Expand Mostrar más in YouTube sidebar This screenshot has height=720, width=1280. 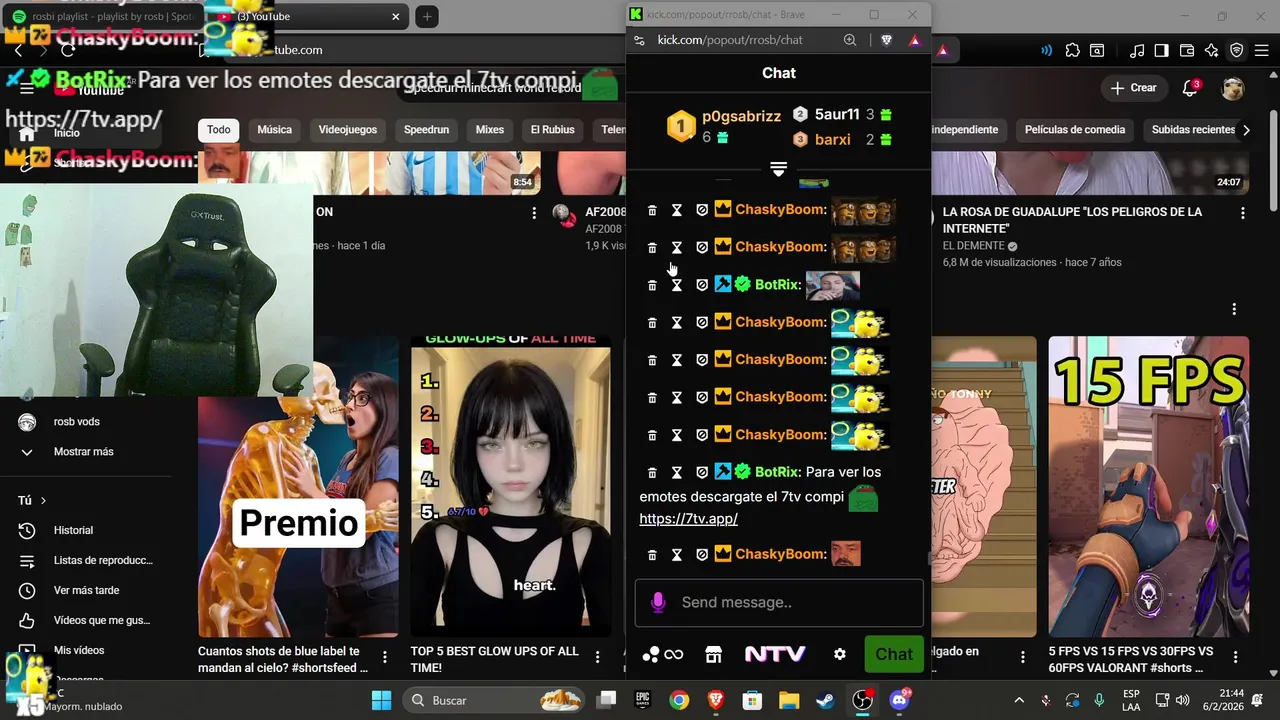tap(85, 452)
